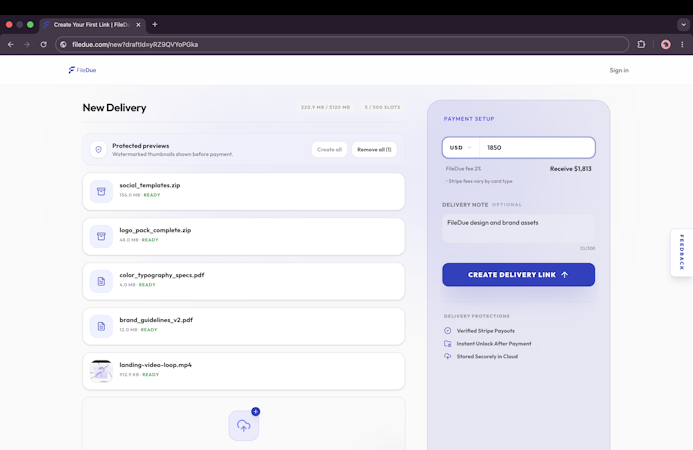The image size is (693, 450).
Task: Open the Chrome profile avatar
Action: (666, 44)
